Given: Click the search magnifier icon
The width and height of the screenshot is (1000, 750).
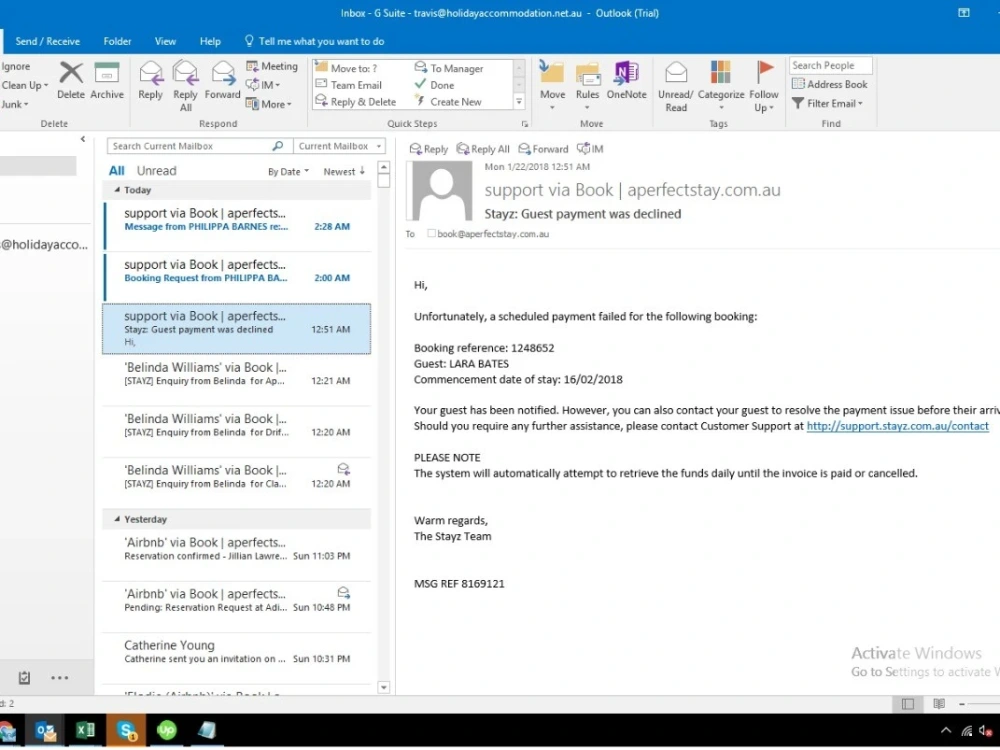Looking at the screenshot, I should point(277,146).
